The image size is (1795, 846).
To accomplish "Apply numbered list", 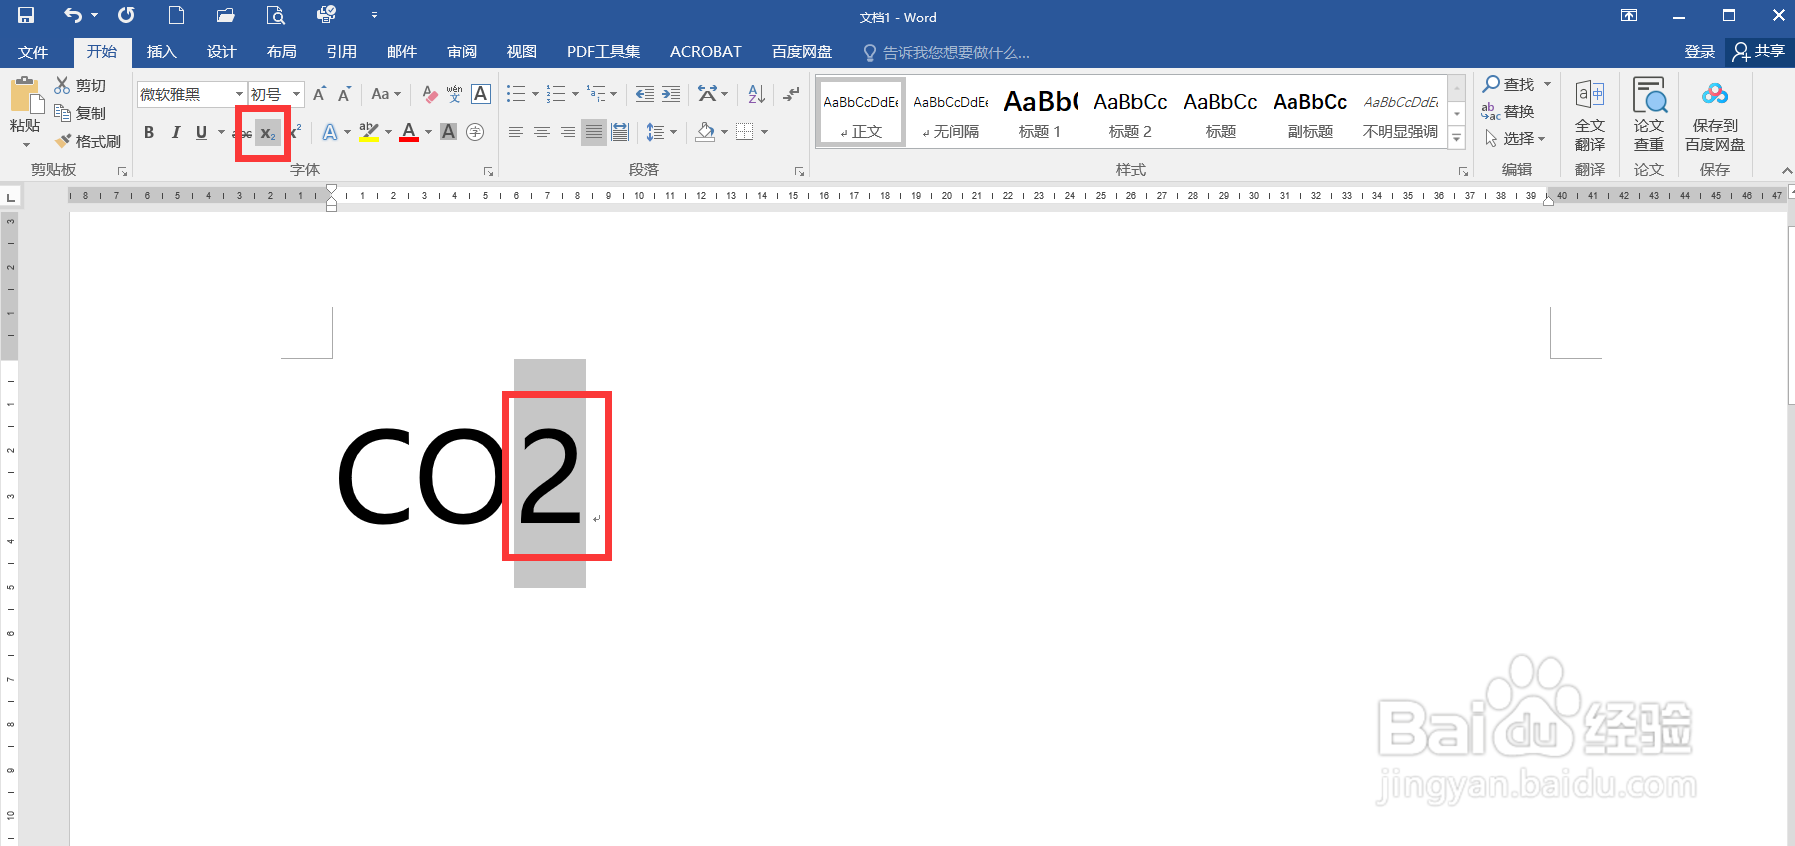I will coord(556,94).
